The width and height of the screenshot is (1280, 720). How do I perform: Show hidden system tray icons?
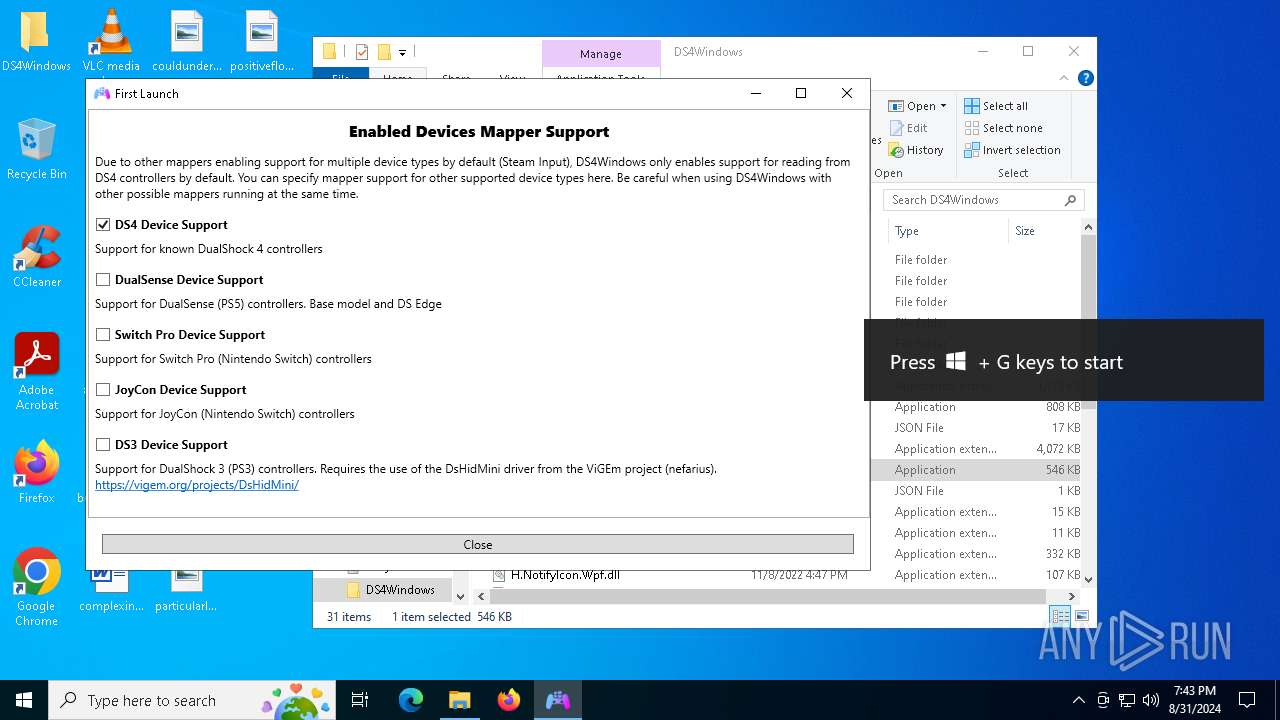coord(1078,700)
